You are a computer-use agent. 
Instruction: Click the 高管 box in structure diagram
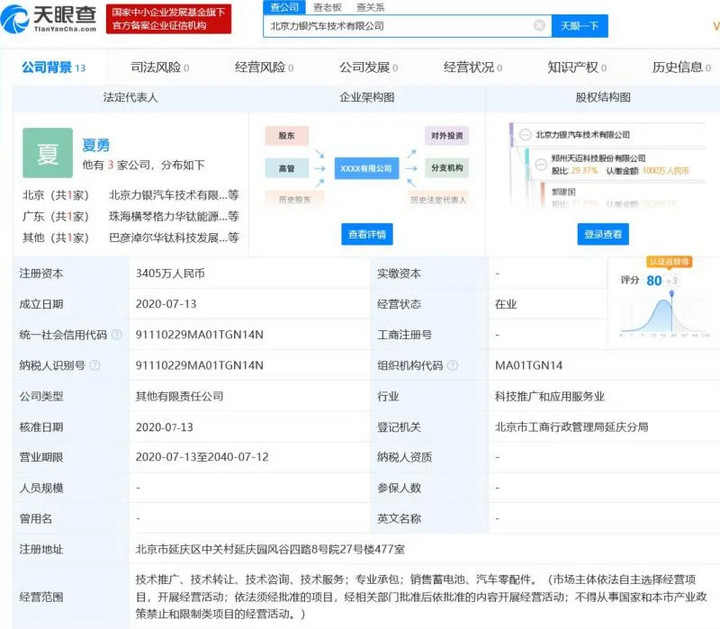click(287, 168)
